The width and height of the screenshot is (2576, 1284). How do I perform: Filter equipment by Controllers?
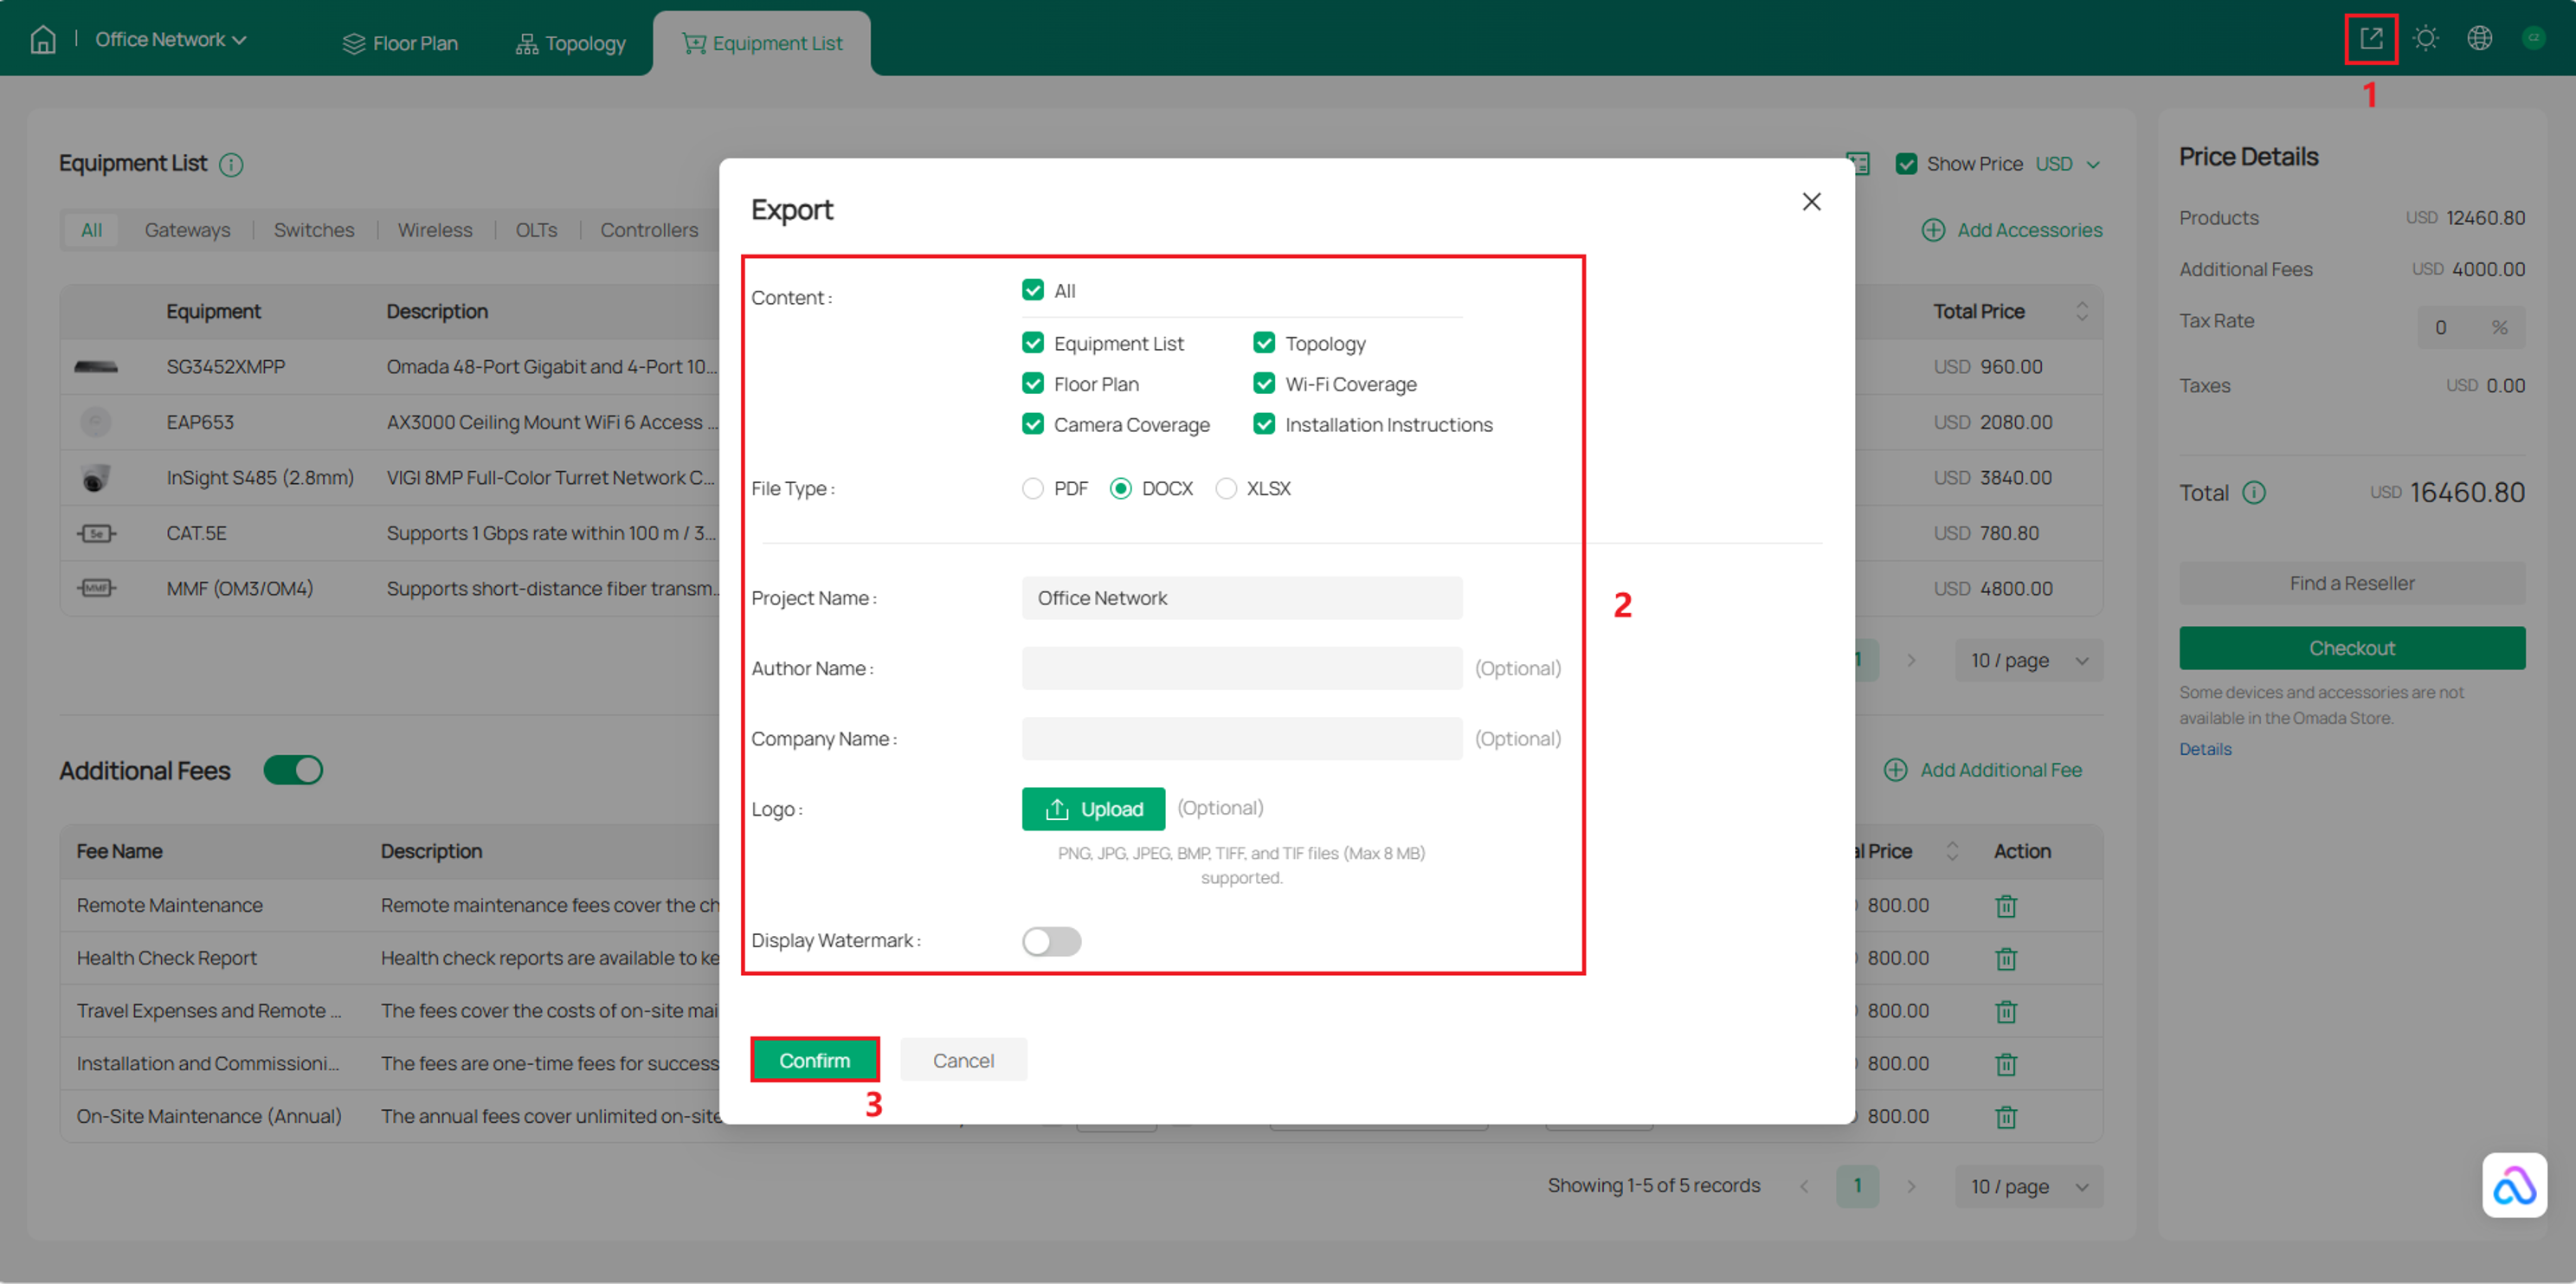[x=649, y=230]
